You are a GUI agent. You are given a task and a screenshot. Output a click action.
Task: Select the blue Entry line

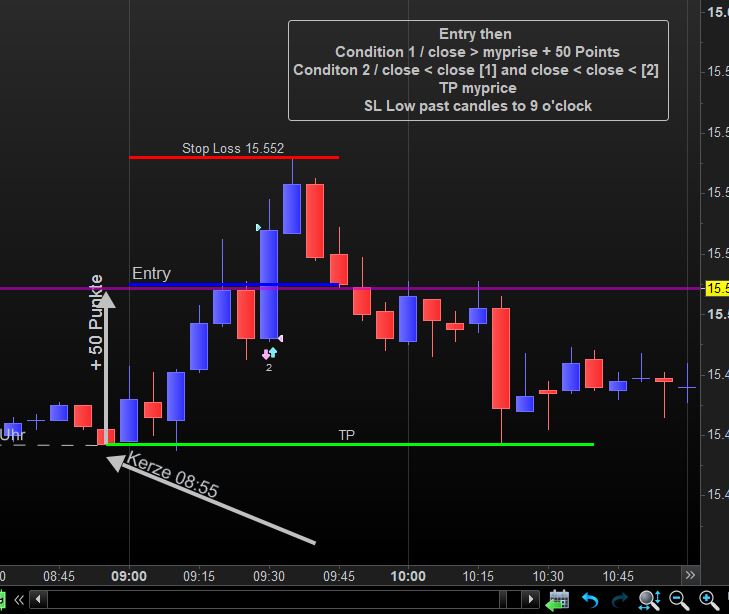coord(234,284)
